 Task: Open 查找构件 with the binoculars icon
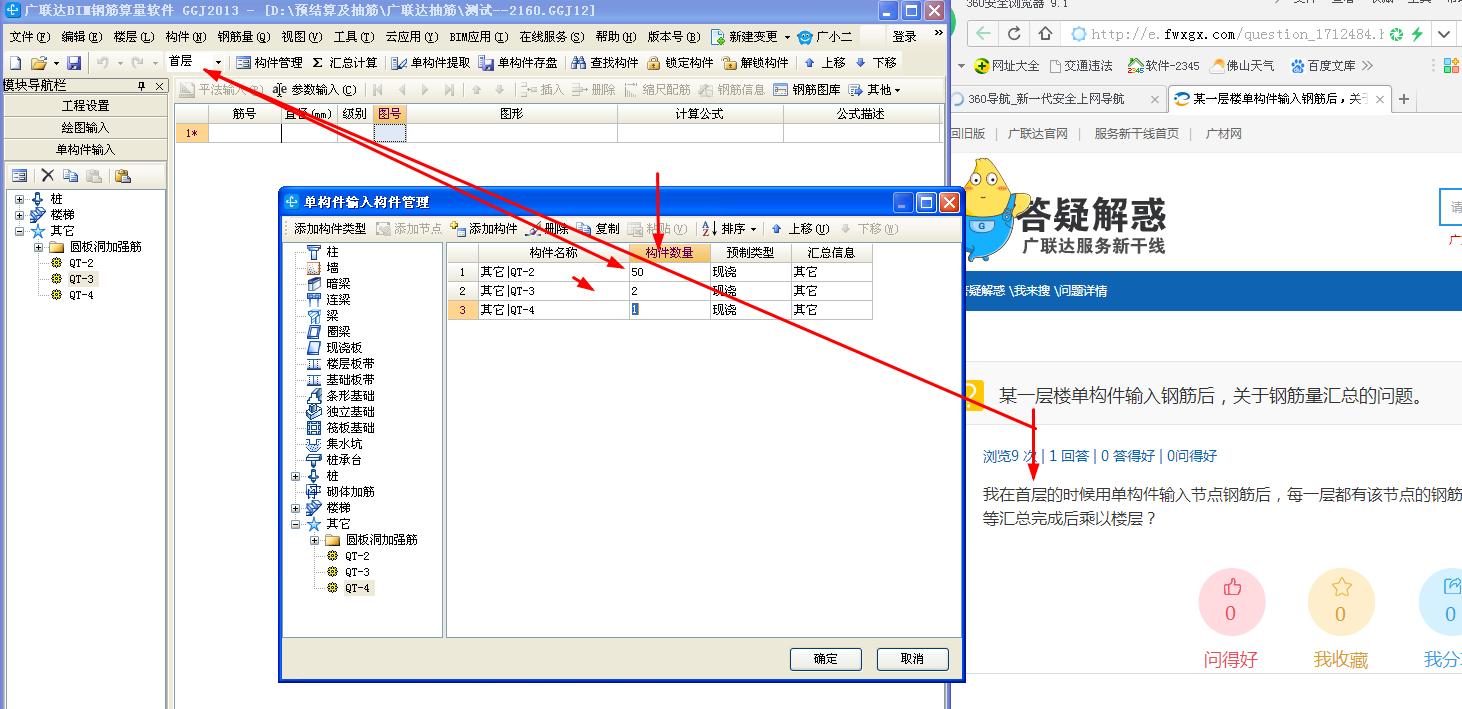pos(605,63)
